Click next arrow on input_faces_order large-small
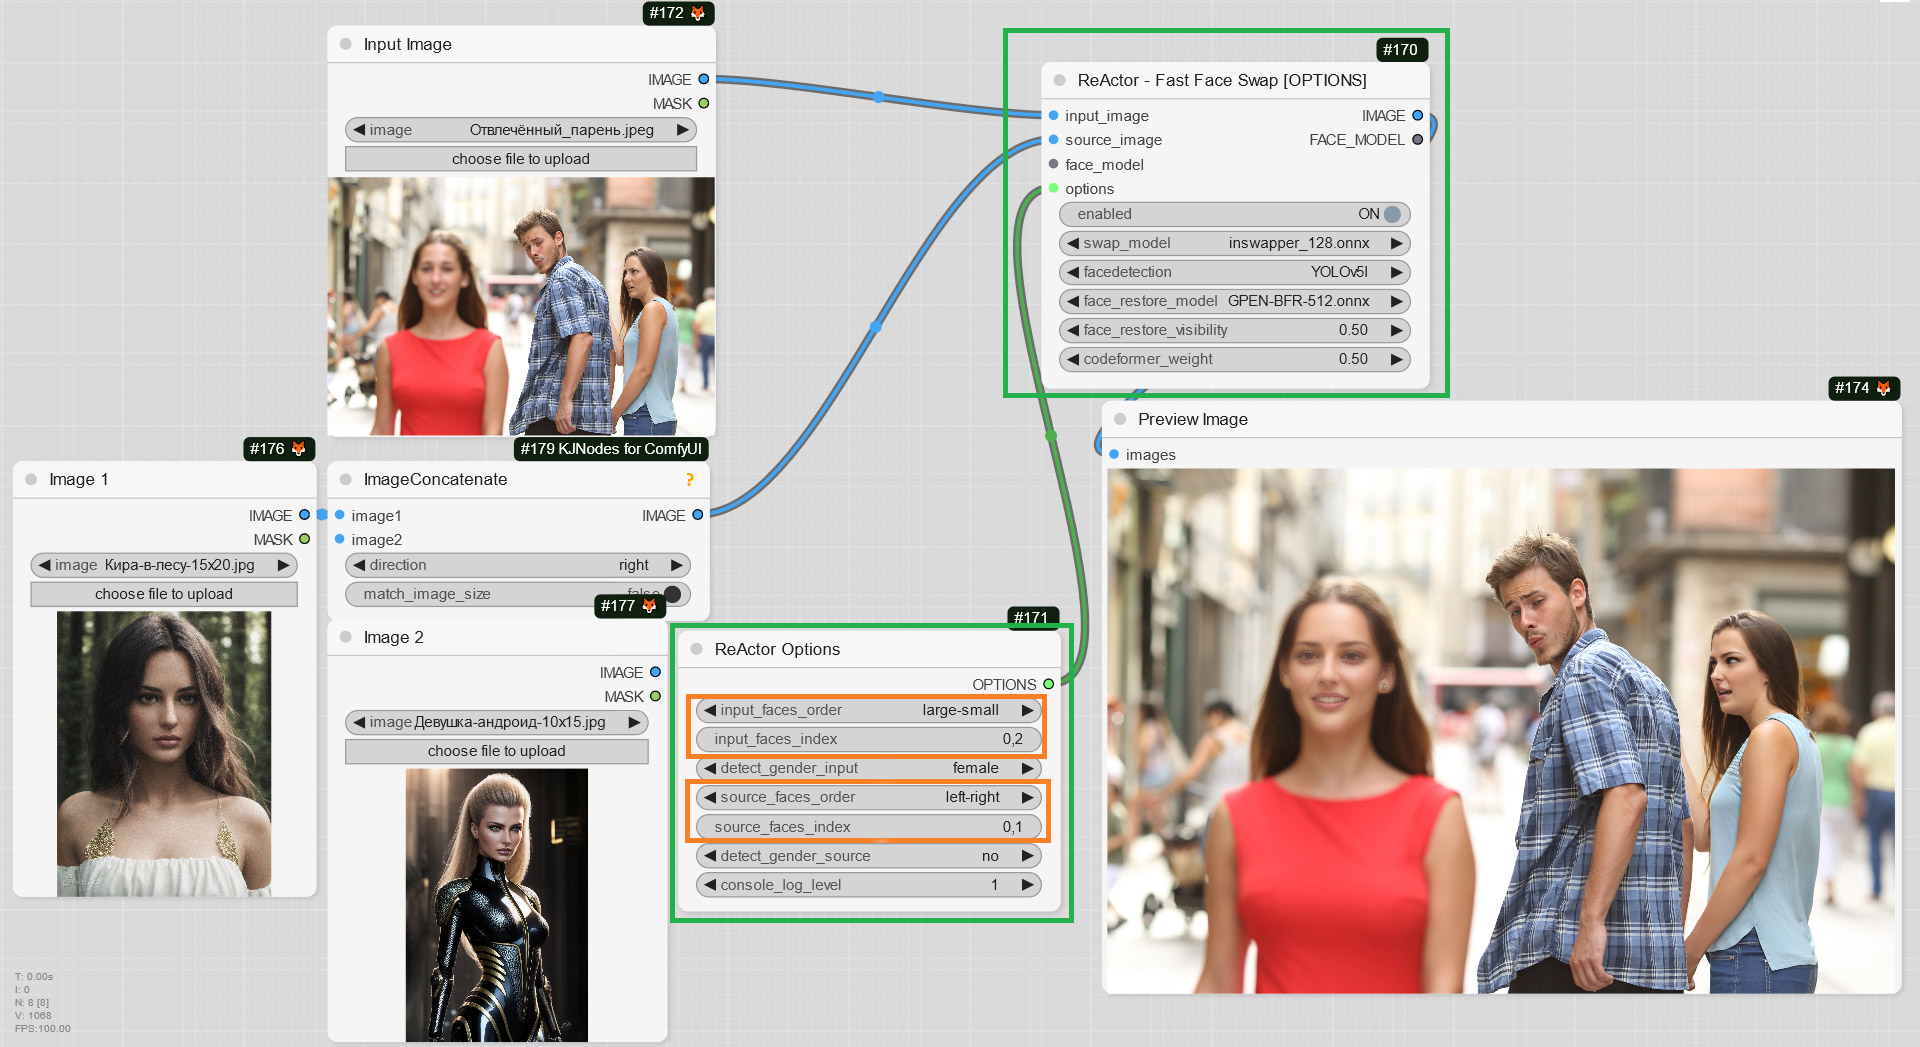The height and width of the screenshot is (1047, 1920). [x=1027, y=710]
